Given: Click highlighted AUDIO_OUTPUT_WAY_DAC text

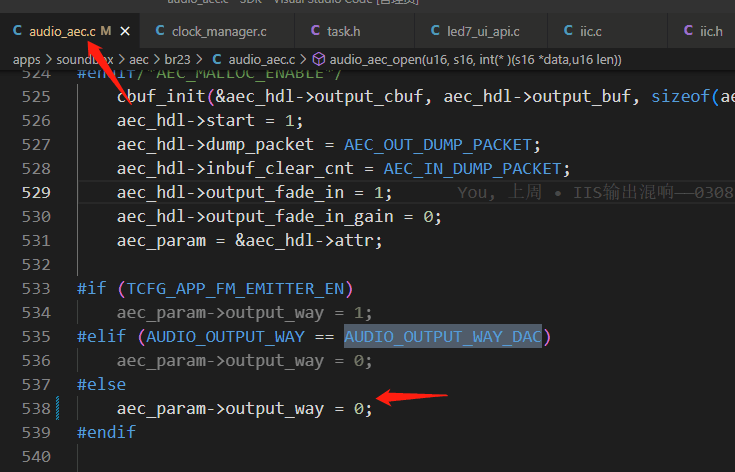Looking at the screenshot, I should [x=443, y=337].
